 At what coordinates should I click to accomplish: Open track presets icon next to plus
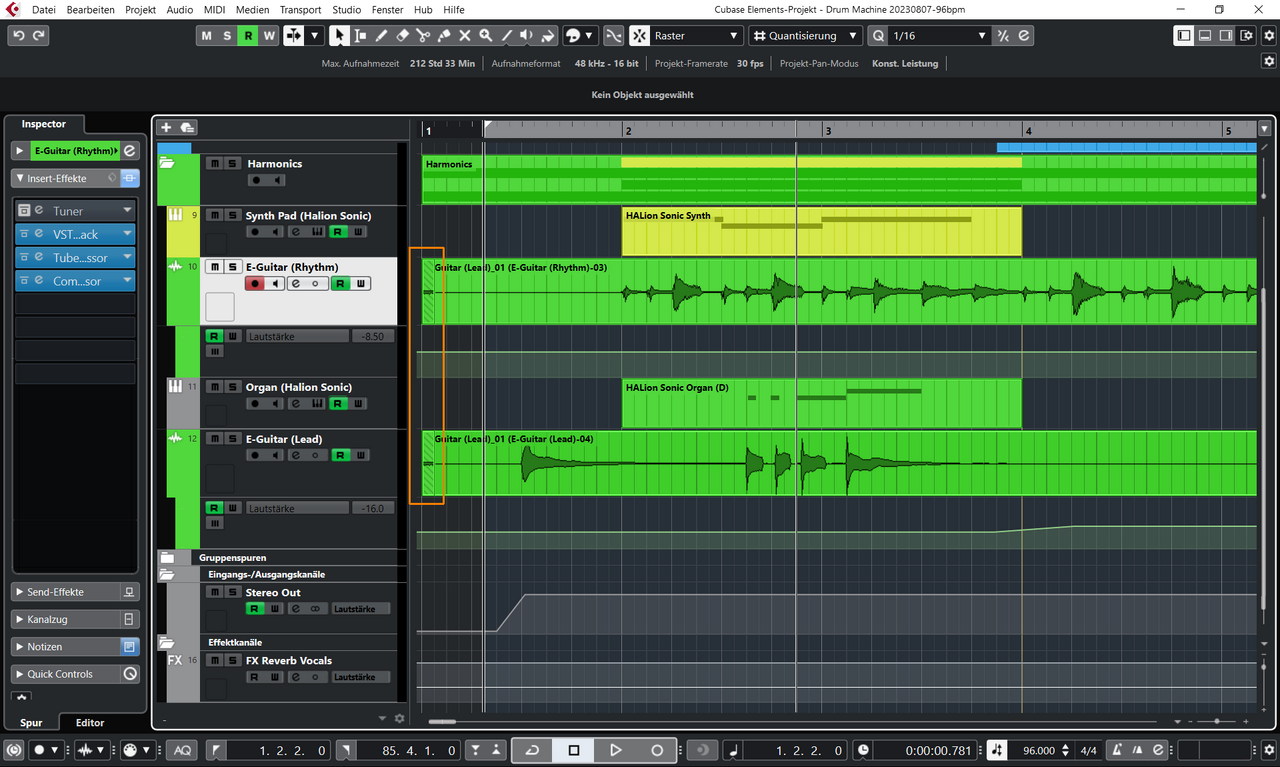(187, 127)
